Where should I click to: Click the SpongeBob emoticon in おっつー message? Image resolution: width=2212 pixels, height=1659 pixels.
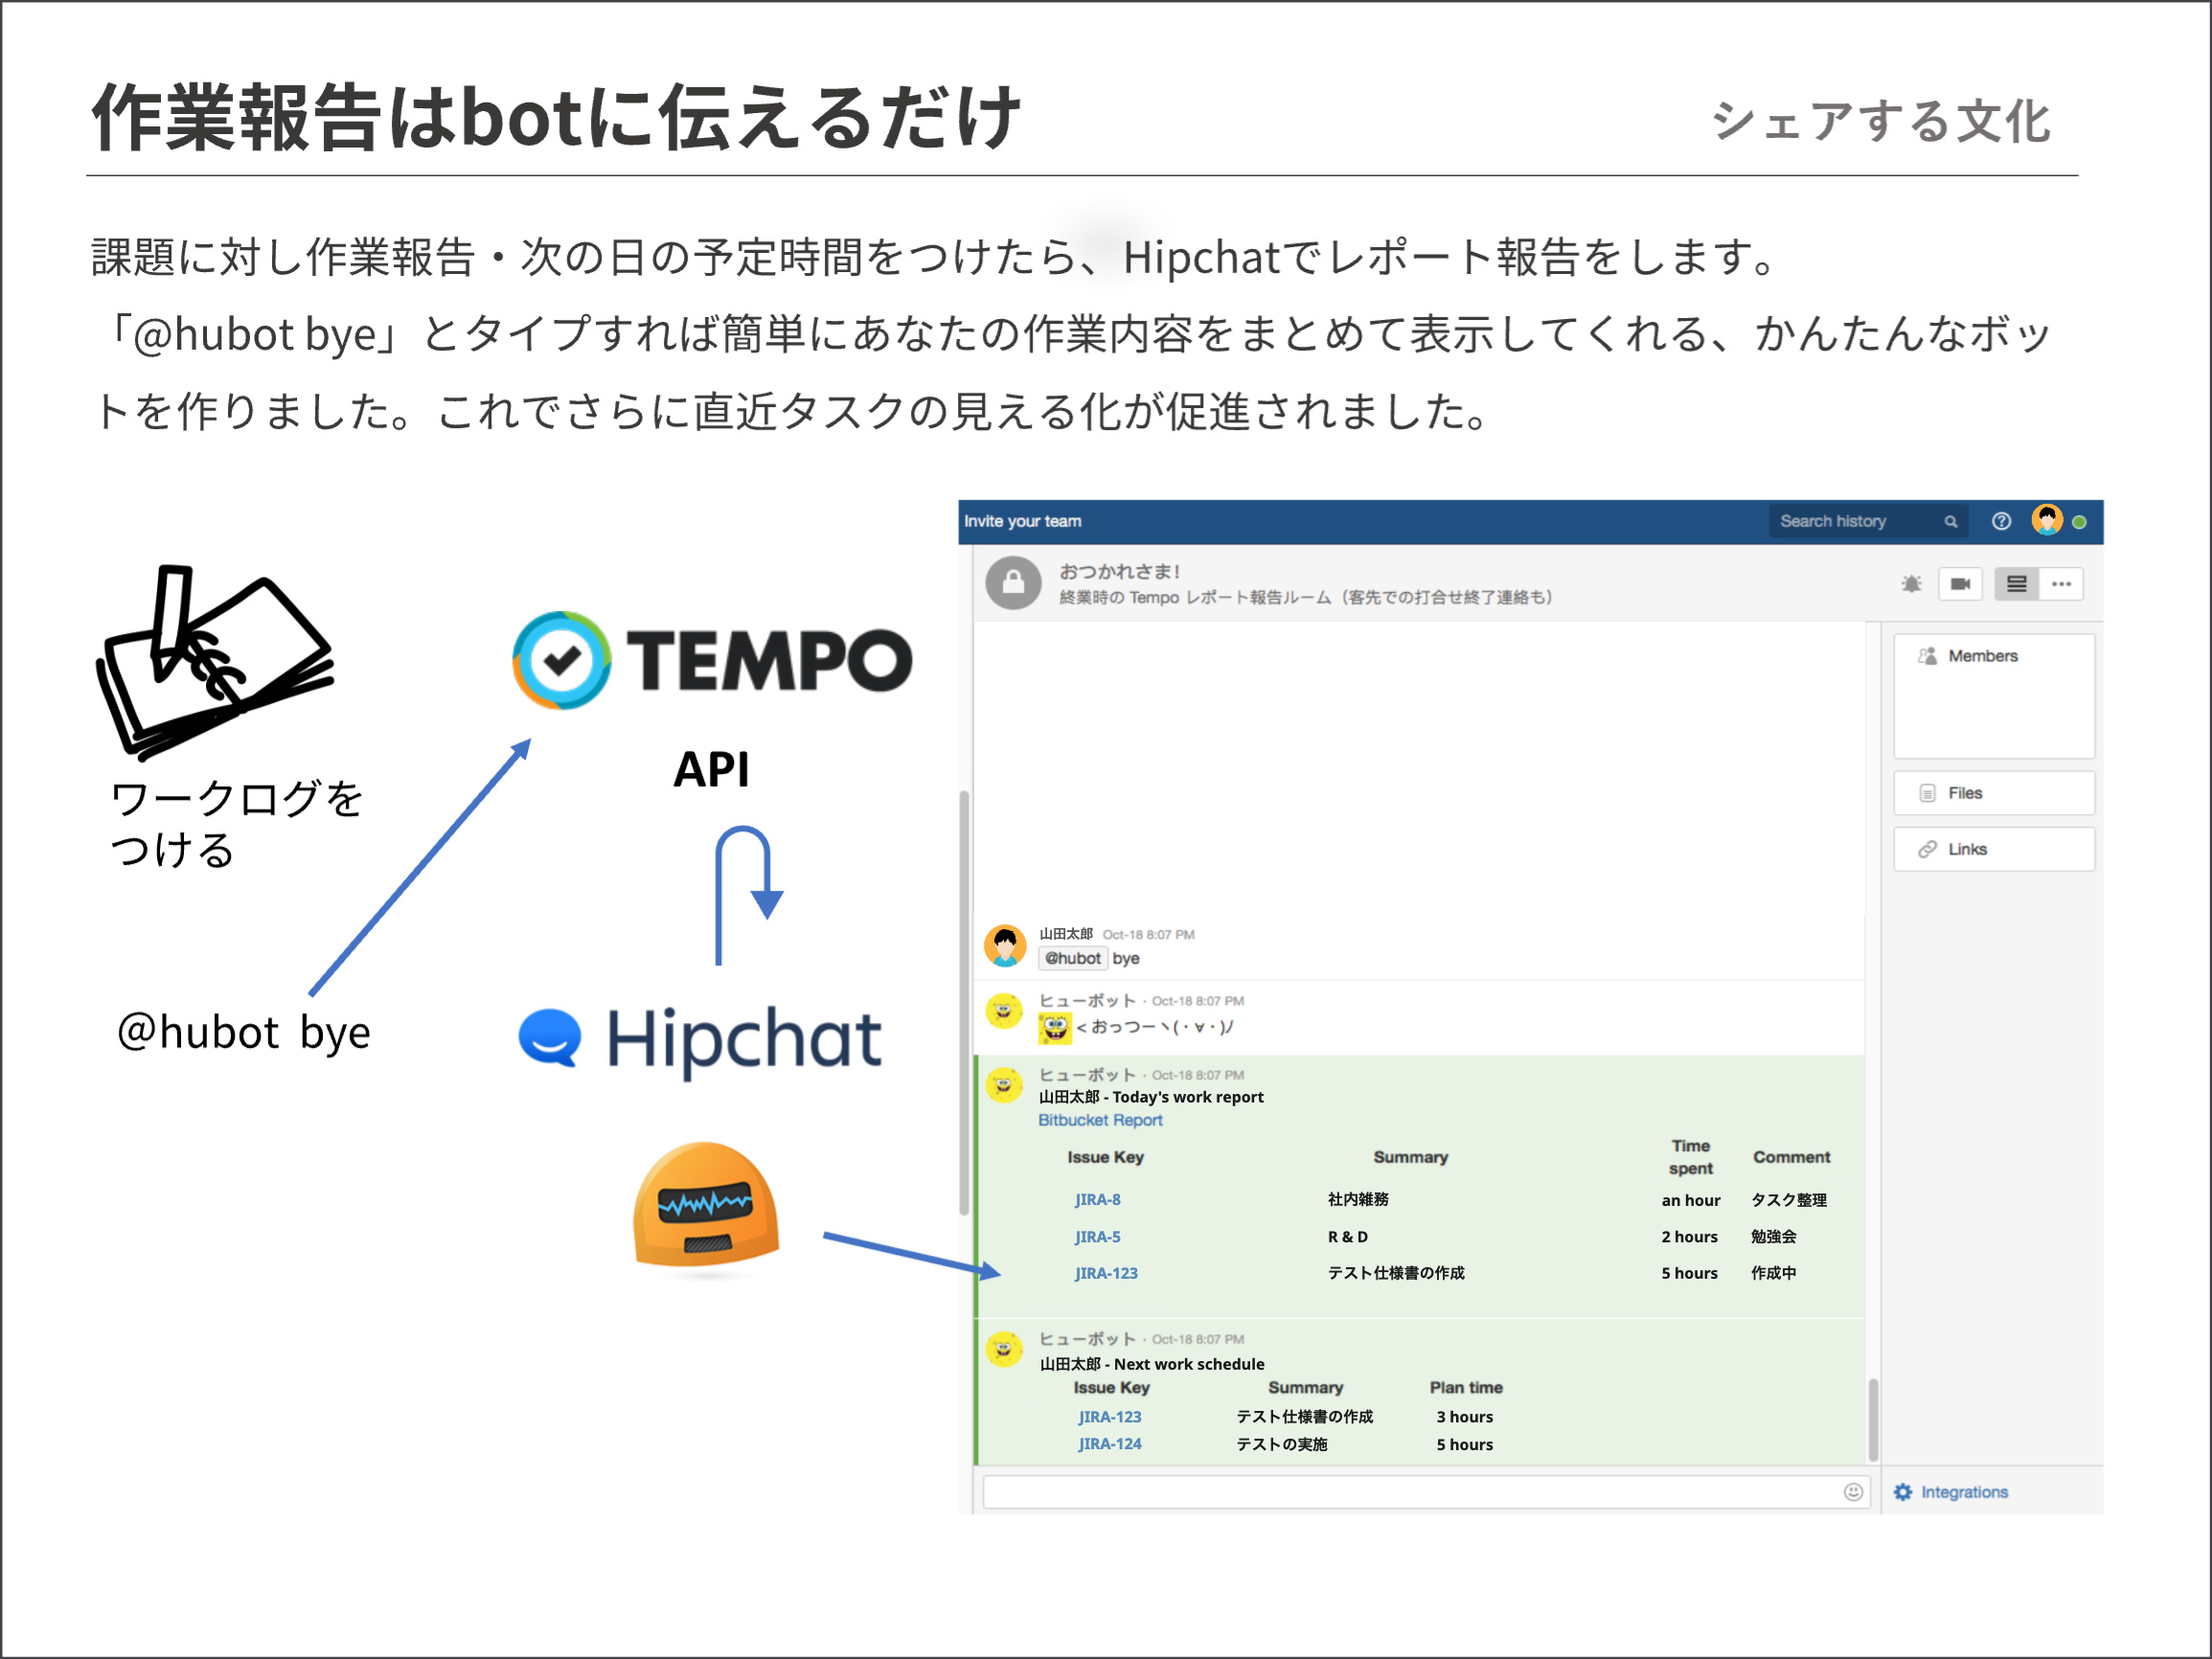click(x=1054, y=1027)
